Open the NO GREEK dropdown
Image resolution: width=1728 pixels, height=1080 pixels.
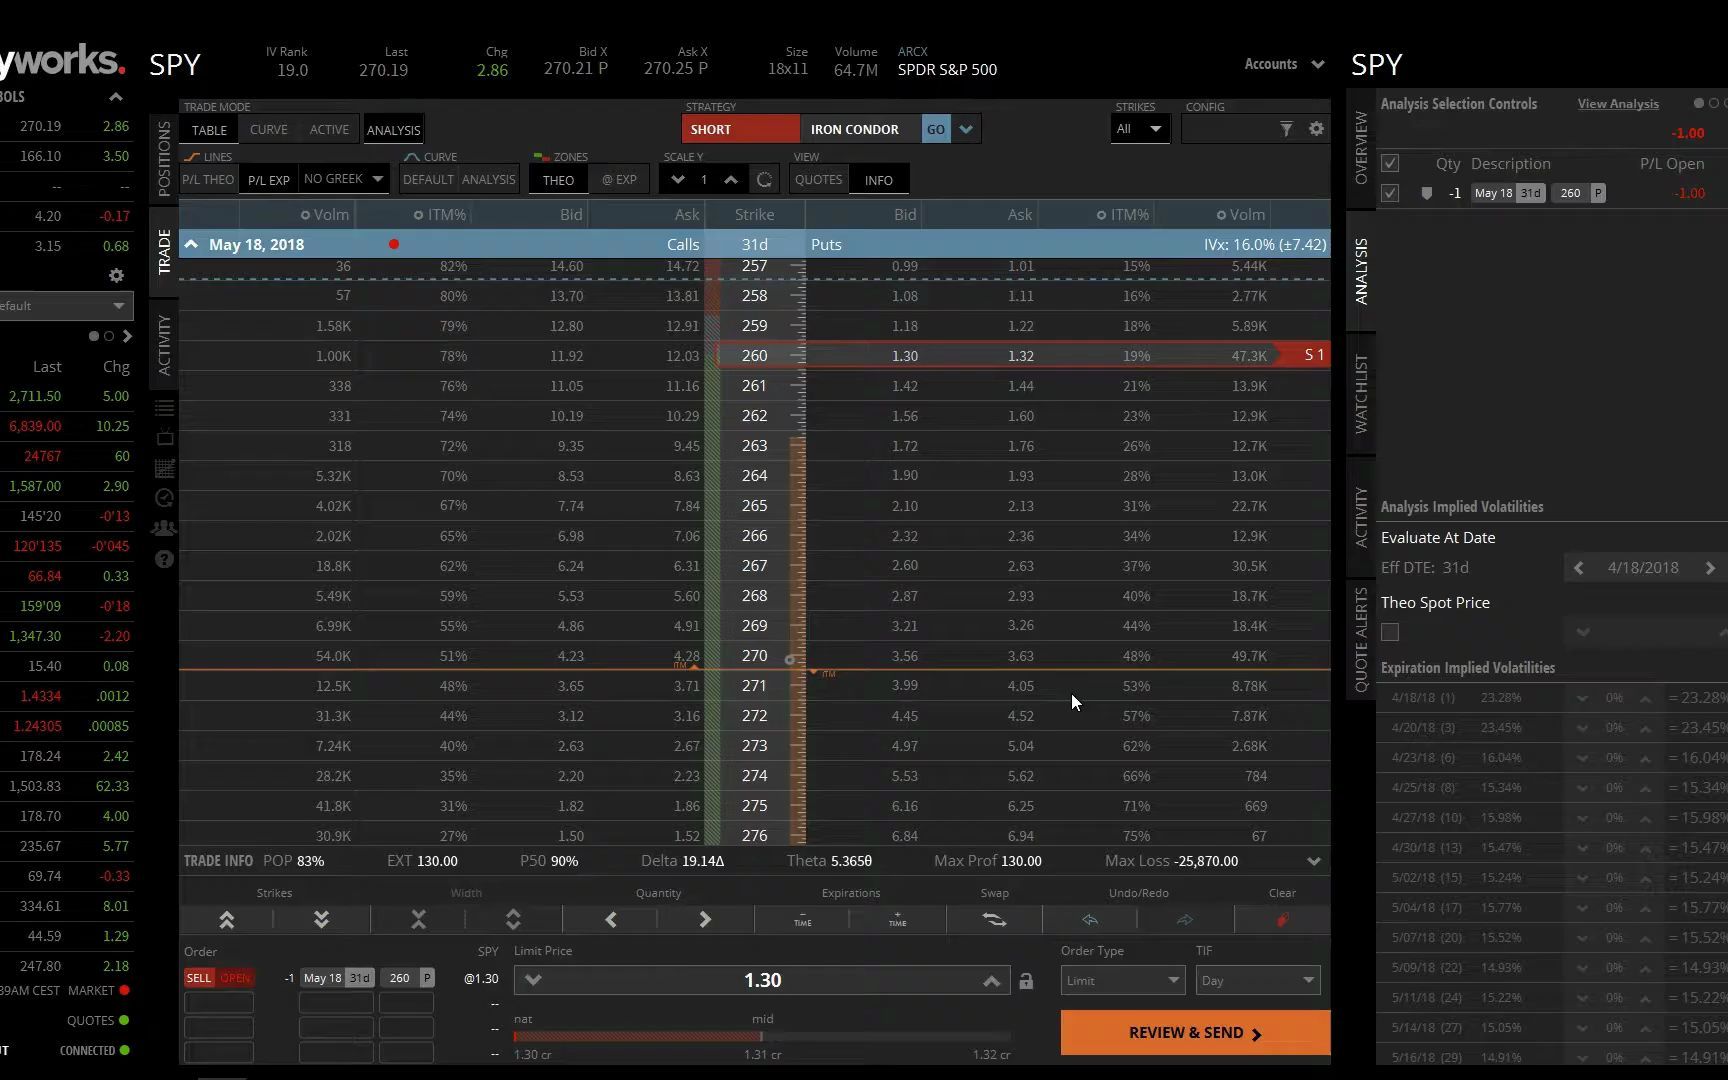point(343,179)
